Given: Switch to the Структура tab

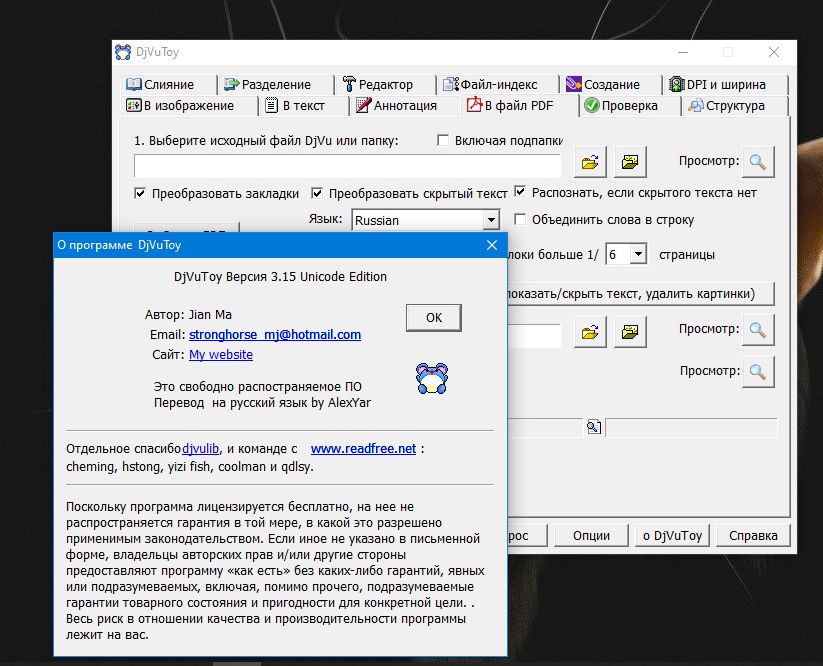Looking at the screenshot, I should (x=735, y=105).
